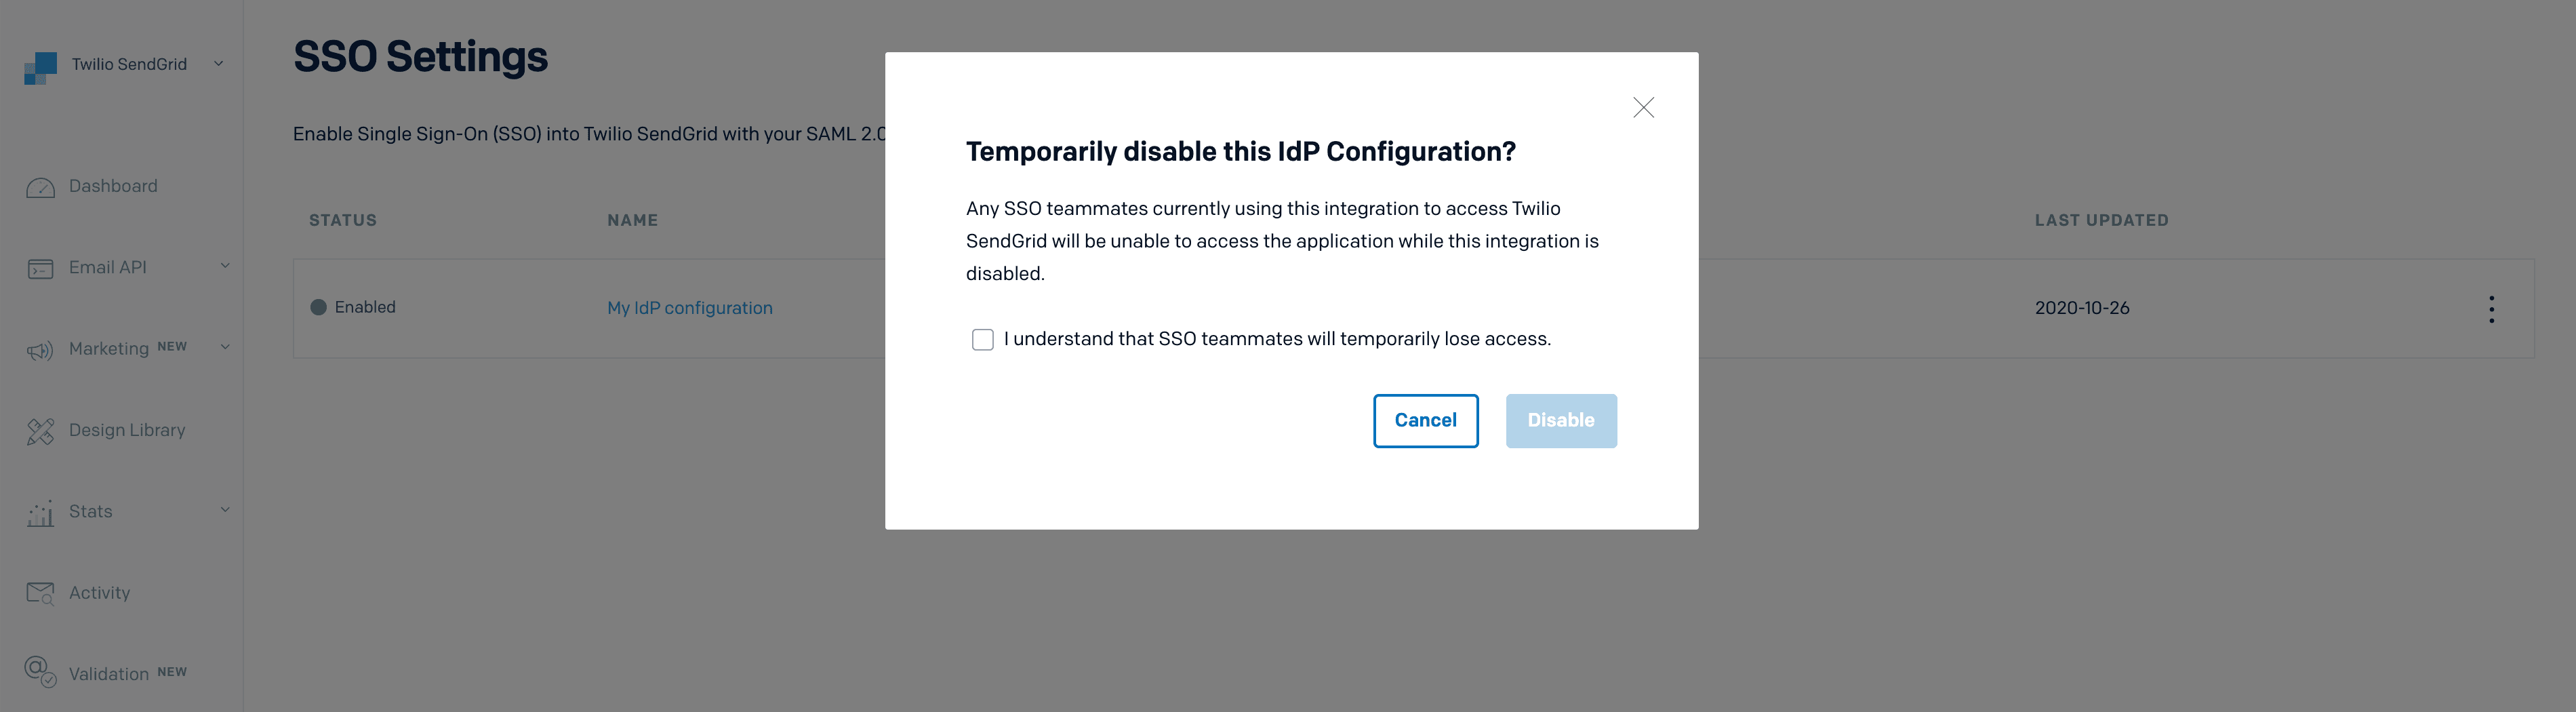Expand the Marketing submenu
This screenshot has width=2576, height=712.
(x=224, y=347)
